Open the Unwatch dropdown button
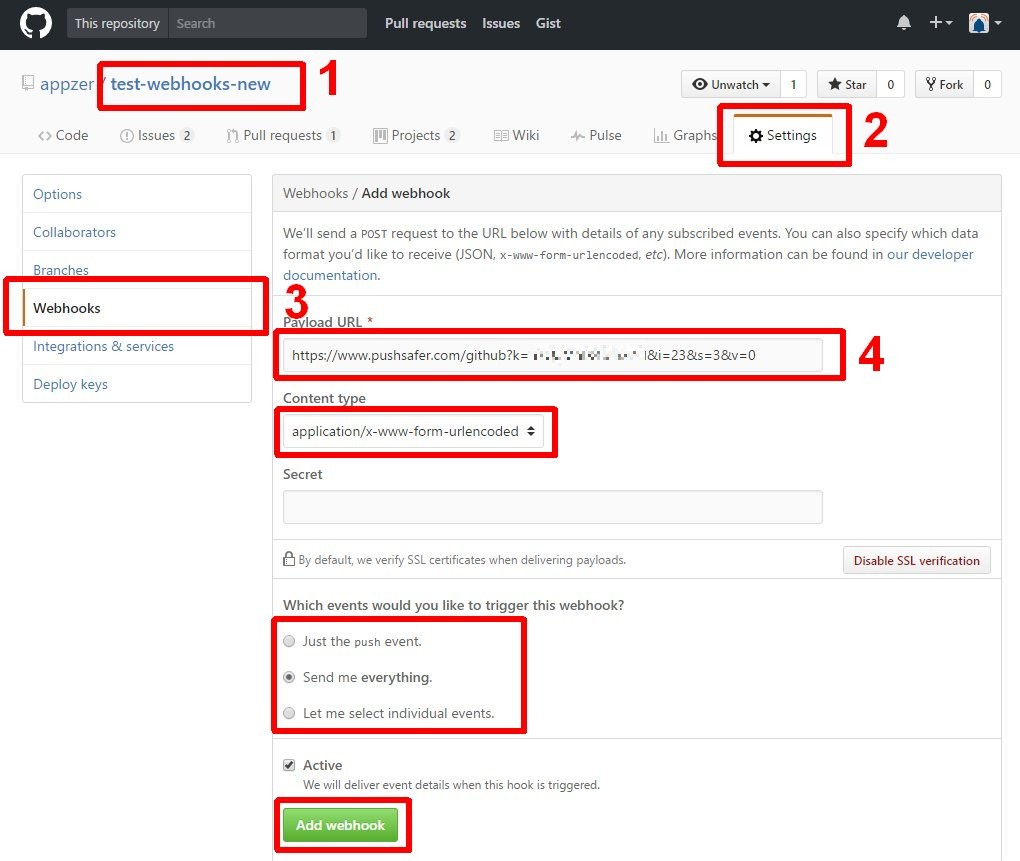1020x861 pixels. (731, 85)
